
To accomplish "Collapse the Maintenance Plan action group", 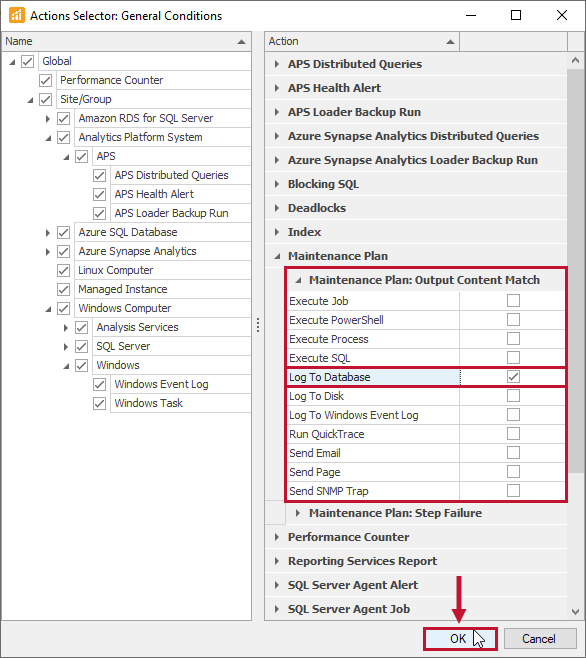I will coord(277,256).
